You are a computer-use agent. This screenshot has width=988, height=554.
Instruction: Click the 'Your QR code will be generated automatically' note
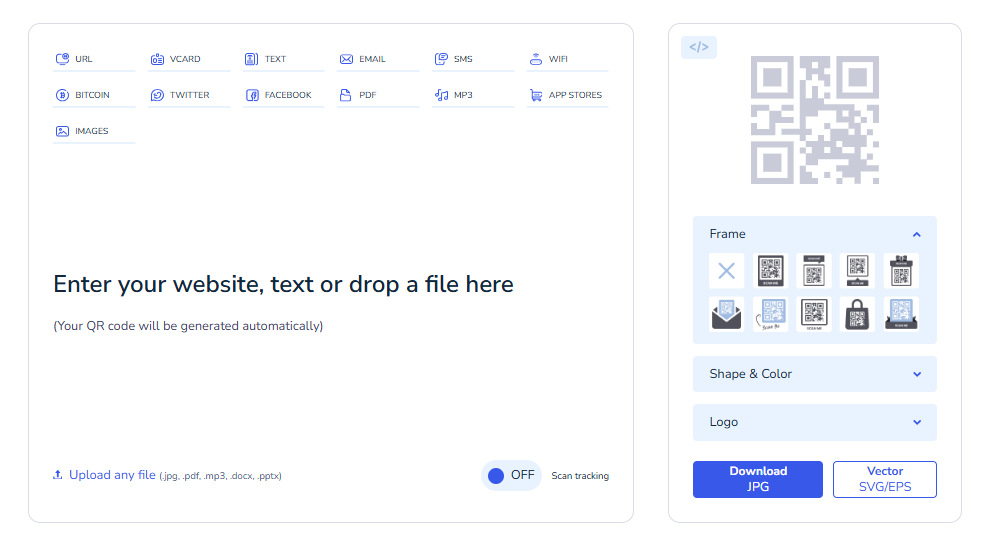coord(188,326)
